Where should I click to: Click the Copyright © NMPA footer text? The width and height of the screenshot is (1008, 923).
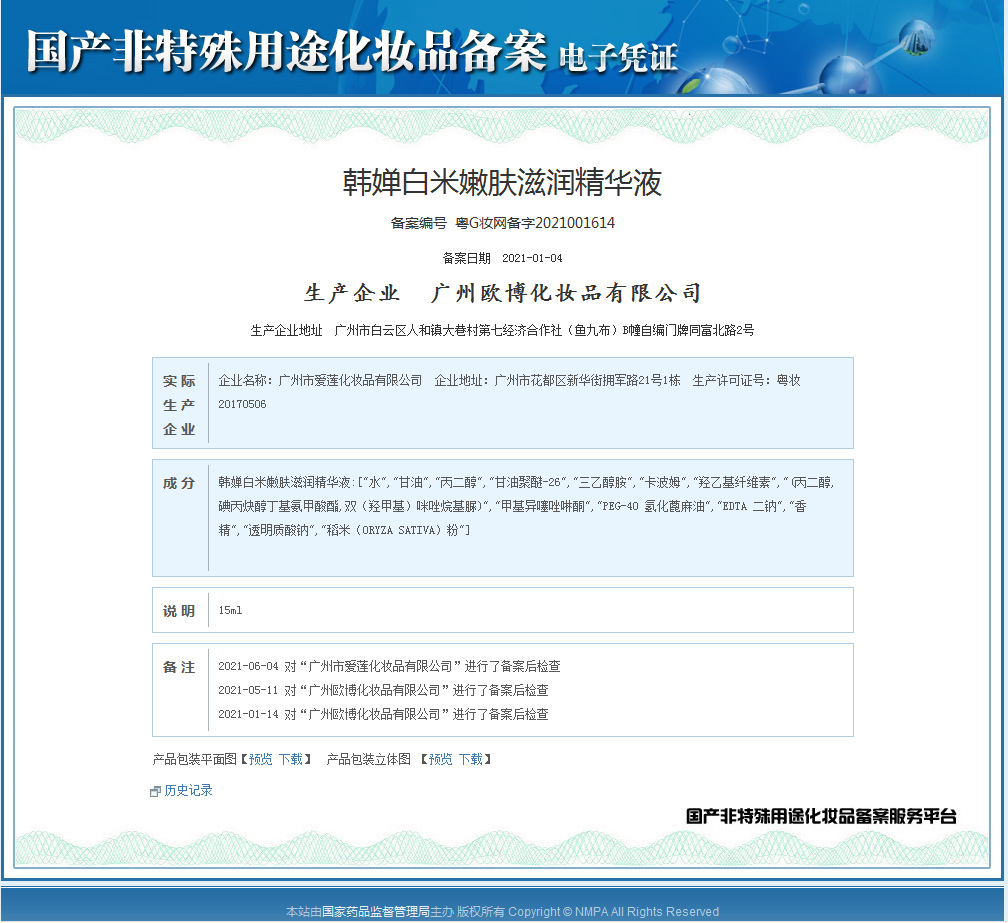pos(613,911)
